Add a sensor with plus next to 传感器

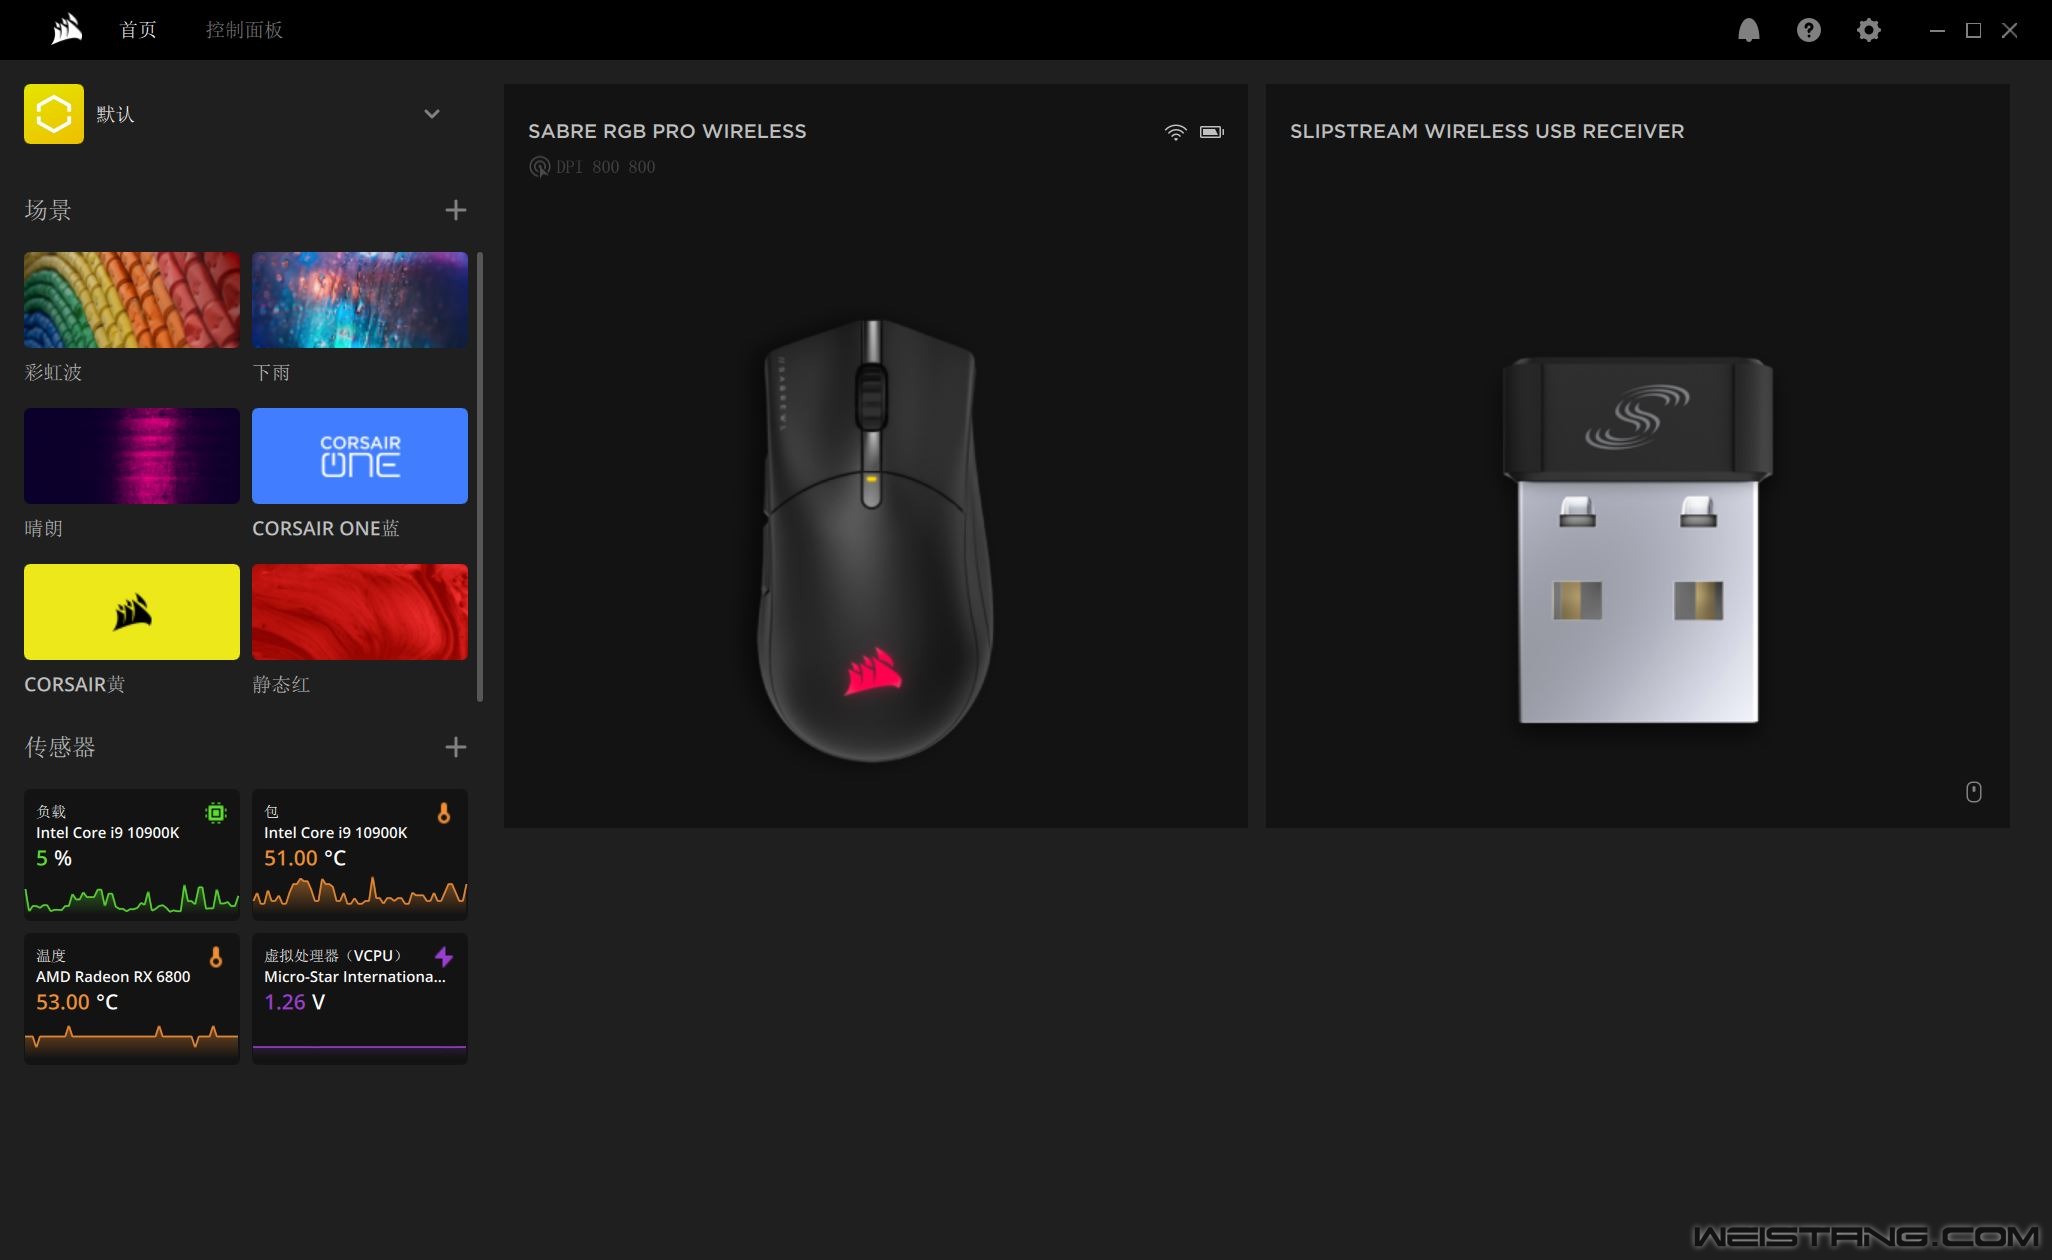point(455,747)
